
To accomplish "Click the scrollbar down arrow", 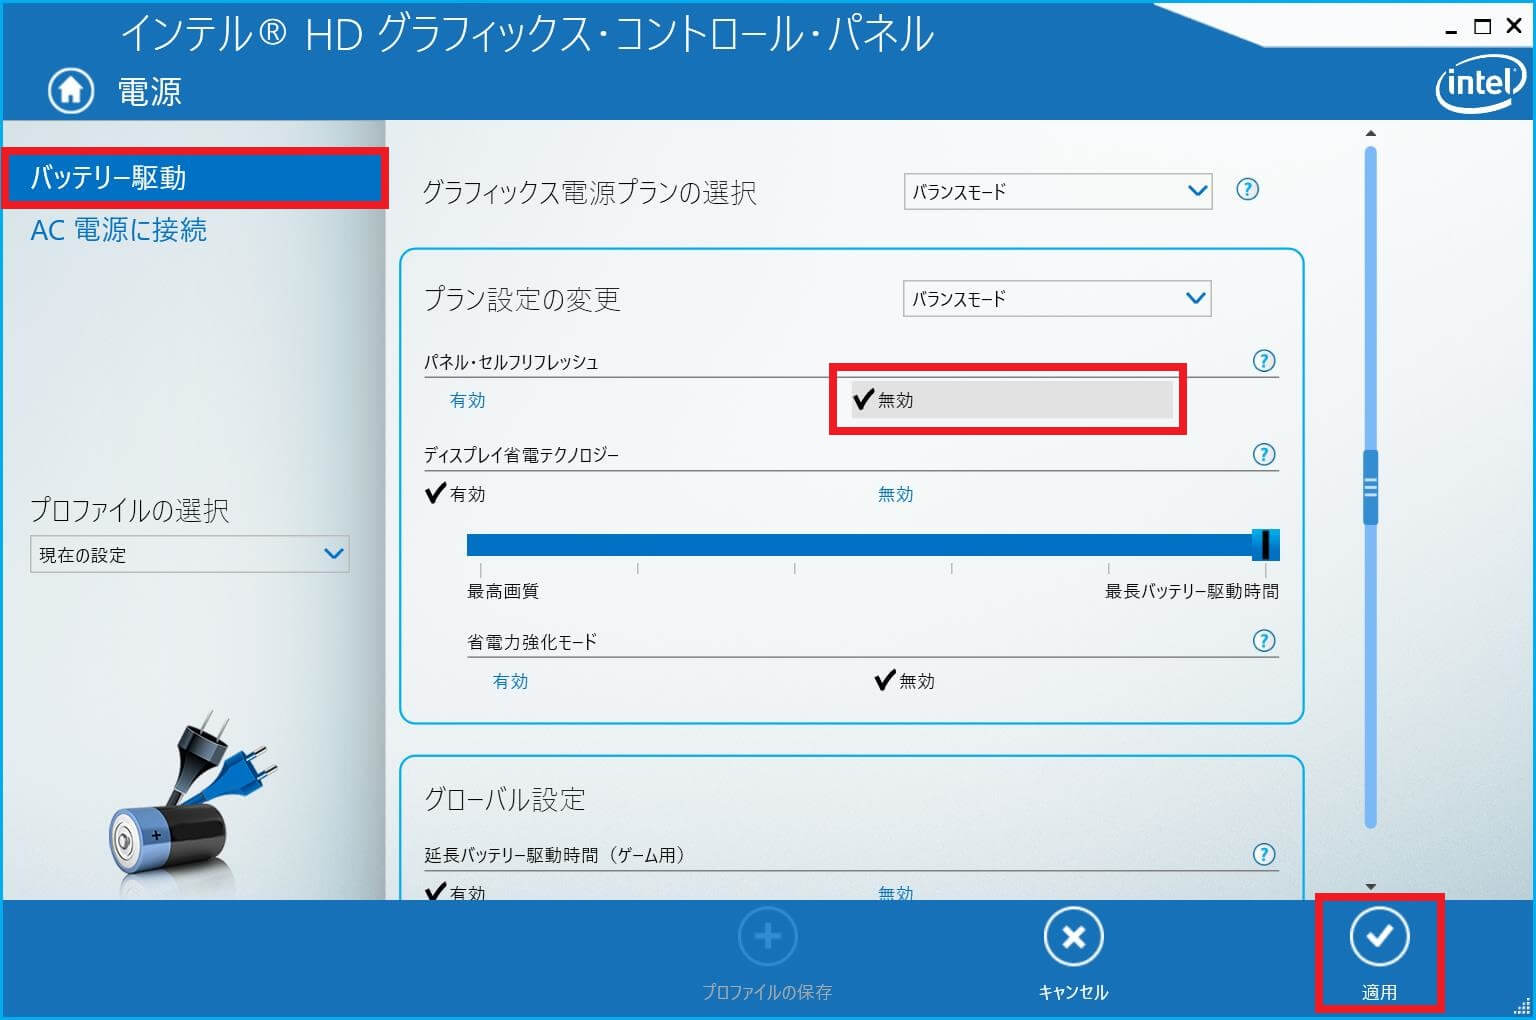I will [x=1370, y=886].
